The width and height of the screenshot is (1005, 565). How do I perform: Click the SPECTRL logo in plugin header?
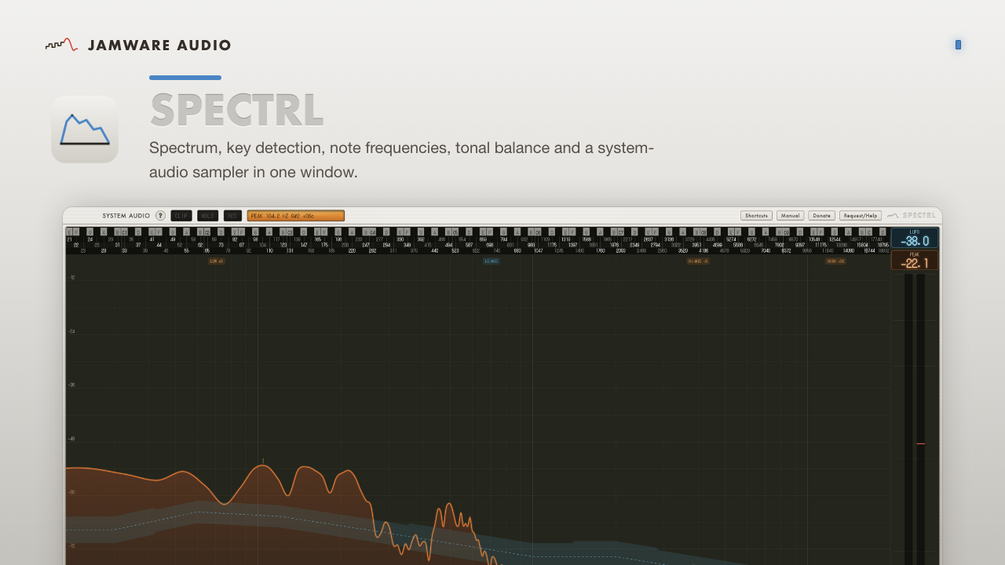(x=911, y=216)
